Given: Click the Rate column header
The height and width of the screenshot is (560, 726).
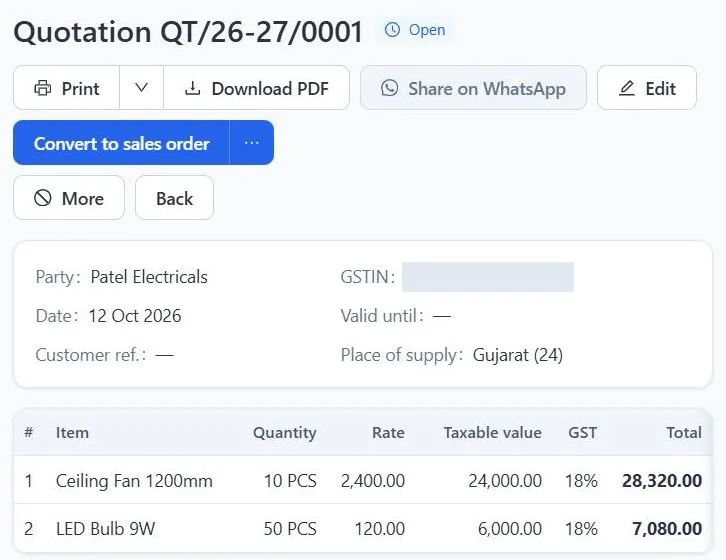Looking at the screenshot, I should pyautogui.click(x=388, y=433).
